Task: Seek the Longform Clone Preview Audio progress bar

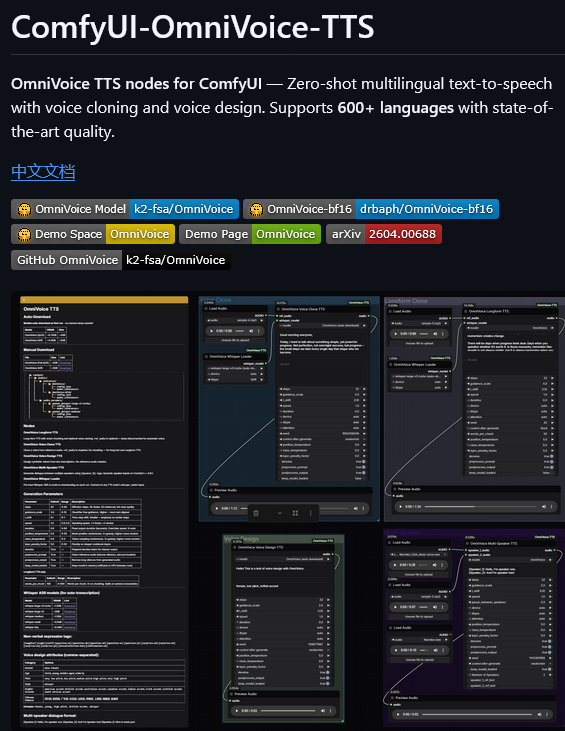Action: click(481, 506)
